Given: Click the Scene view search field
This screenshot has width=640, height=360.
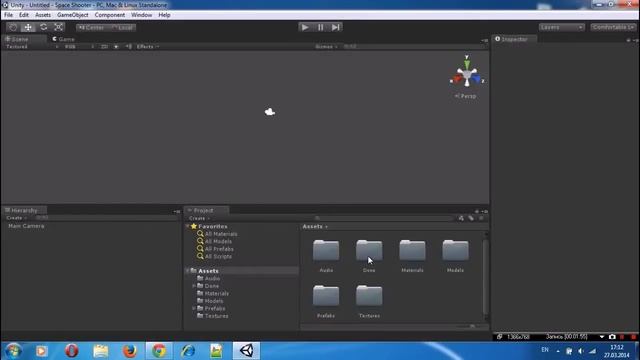Looking at the screenshot, I should [x=413, y=47].
